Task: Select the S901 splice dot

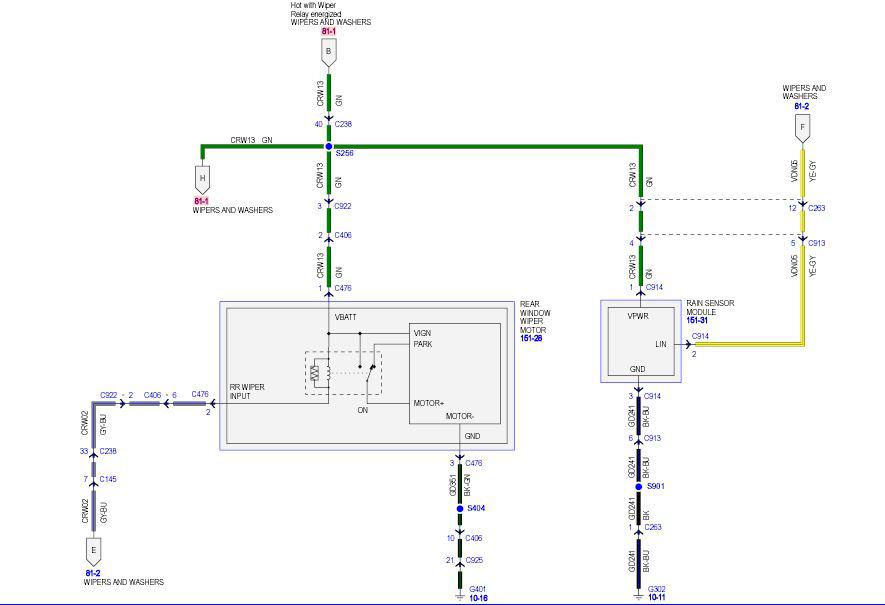Action: pos(638,486)
